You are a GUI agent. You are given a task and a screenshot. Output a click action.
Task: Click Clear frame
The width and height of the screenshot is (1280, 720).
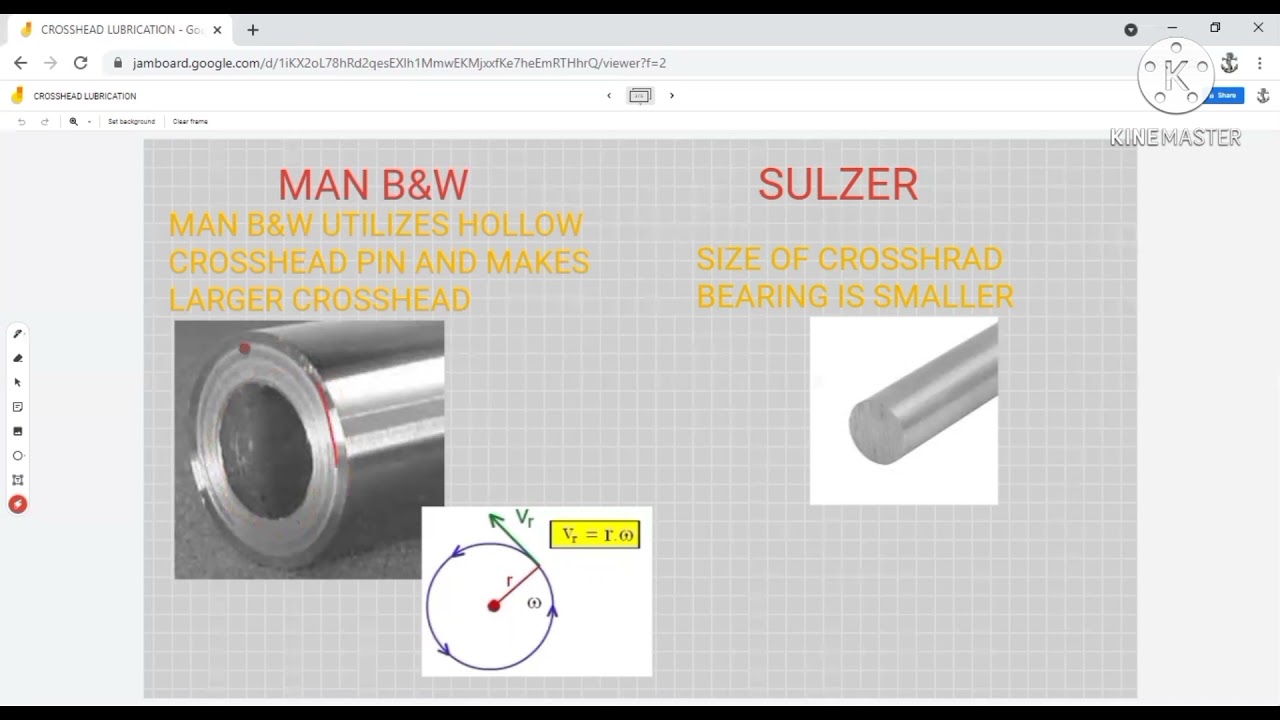click(x=190, y=121)
